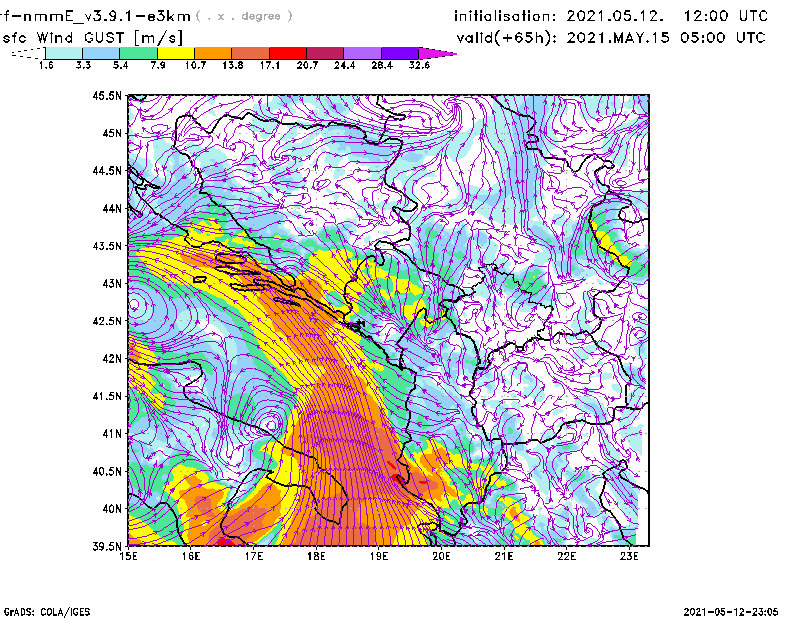Image resolution: width=800 pixels, height=618 pixels.
Task: Click the '39.5N' latitude label
Action: (107, 547)
